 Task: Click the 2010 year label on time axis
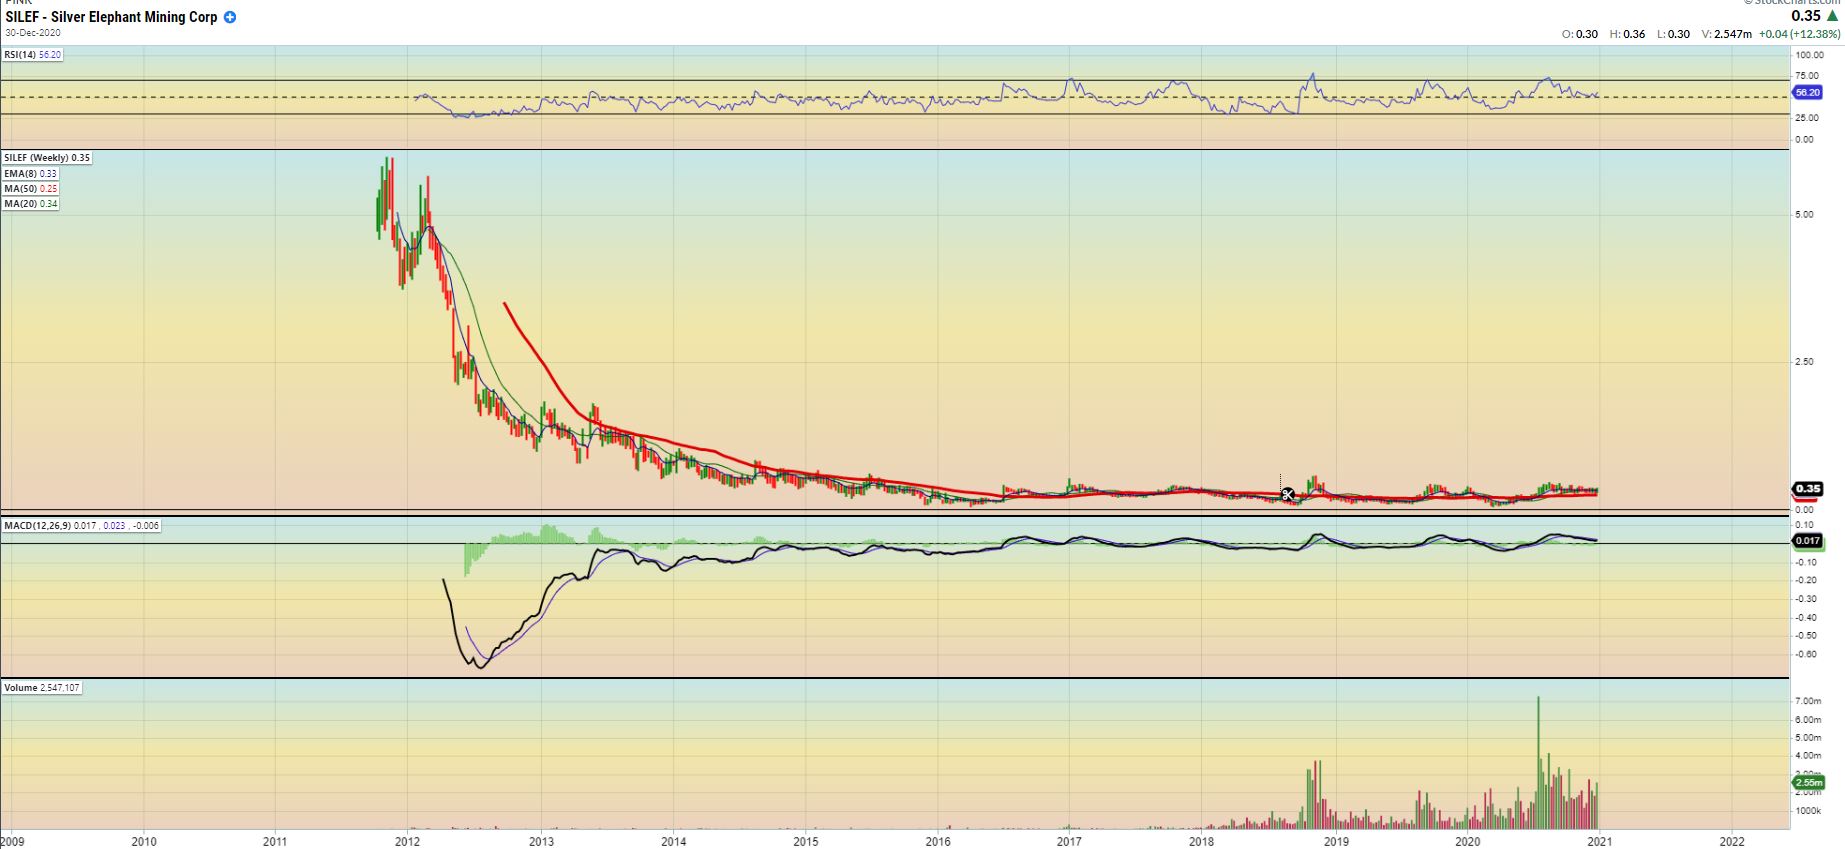pyautogui.click(x=144, y=842)
